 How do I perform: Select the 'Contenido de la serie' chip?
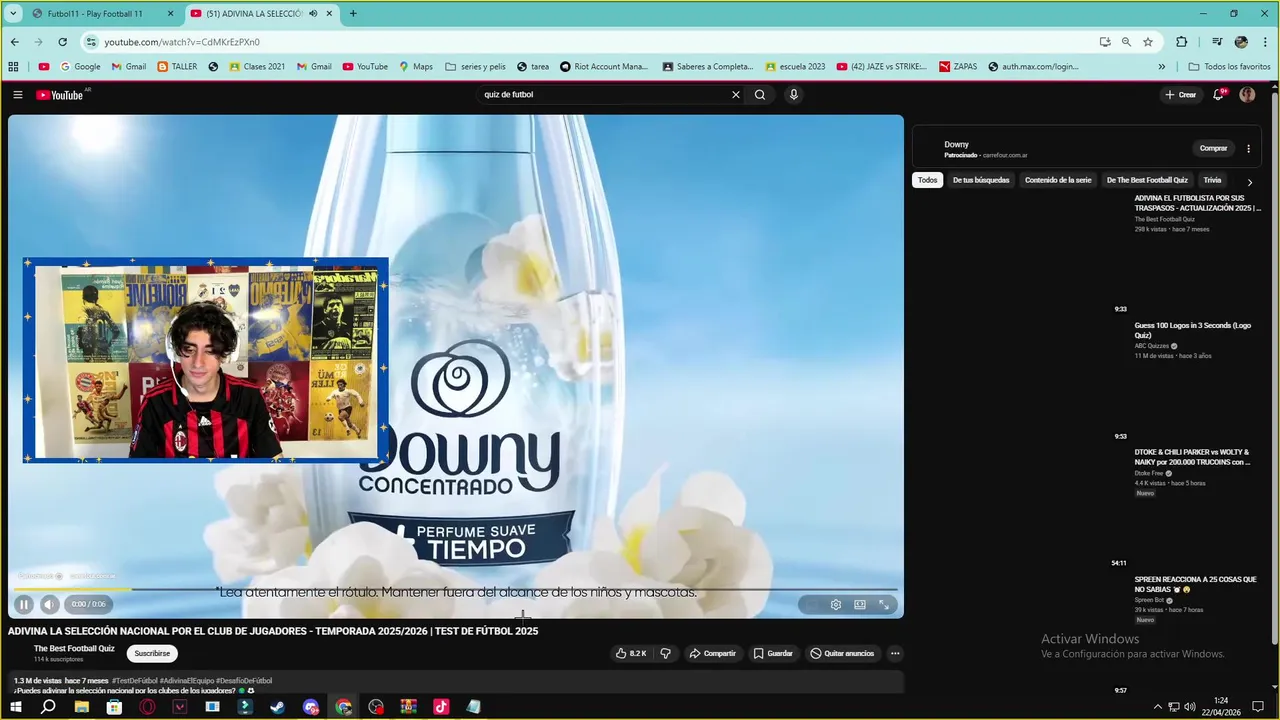(1058, 180)
